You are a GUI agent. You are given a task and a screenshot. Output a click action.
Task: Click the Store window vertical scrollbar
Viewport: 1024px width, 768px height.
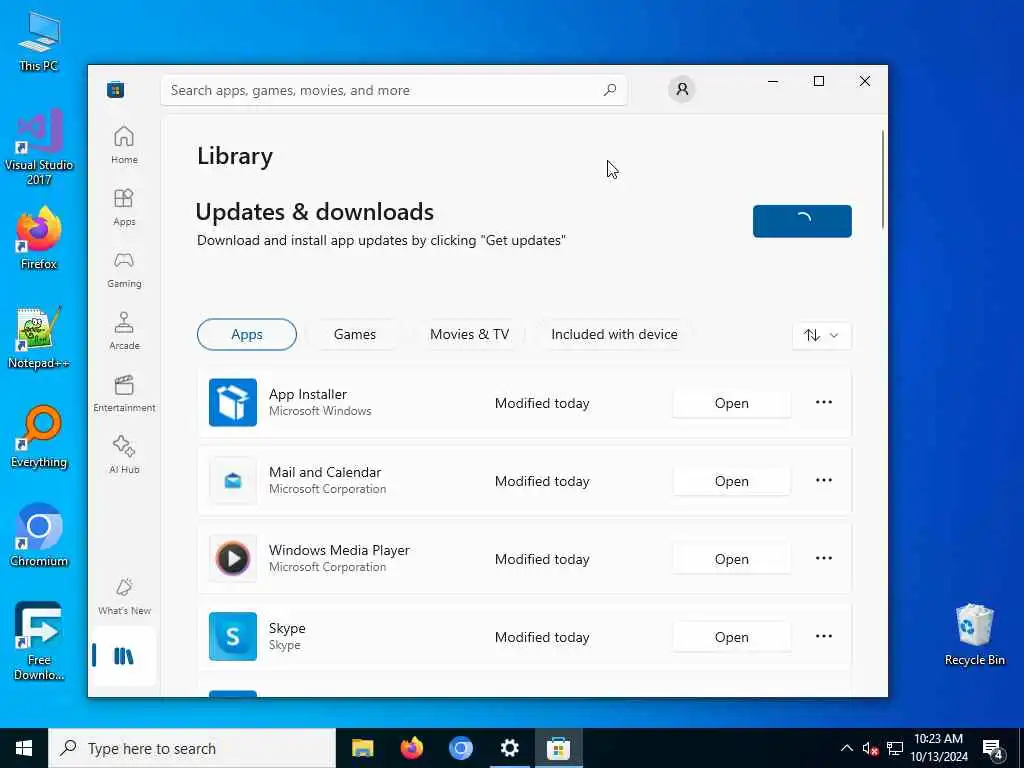click(883, 180)
